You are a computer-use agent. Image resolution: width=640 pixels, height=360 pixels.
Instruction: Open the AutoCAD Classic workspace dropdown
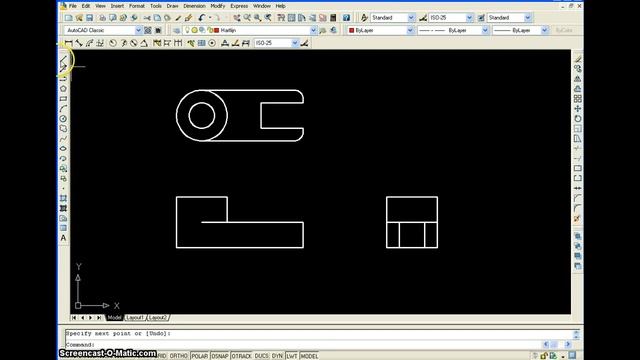pyautogui.click(x=138, y=30)
